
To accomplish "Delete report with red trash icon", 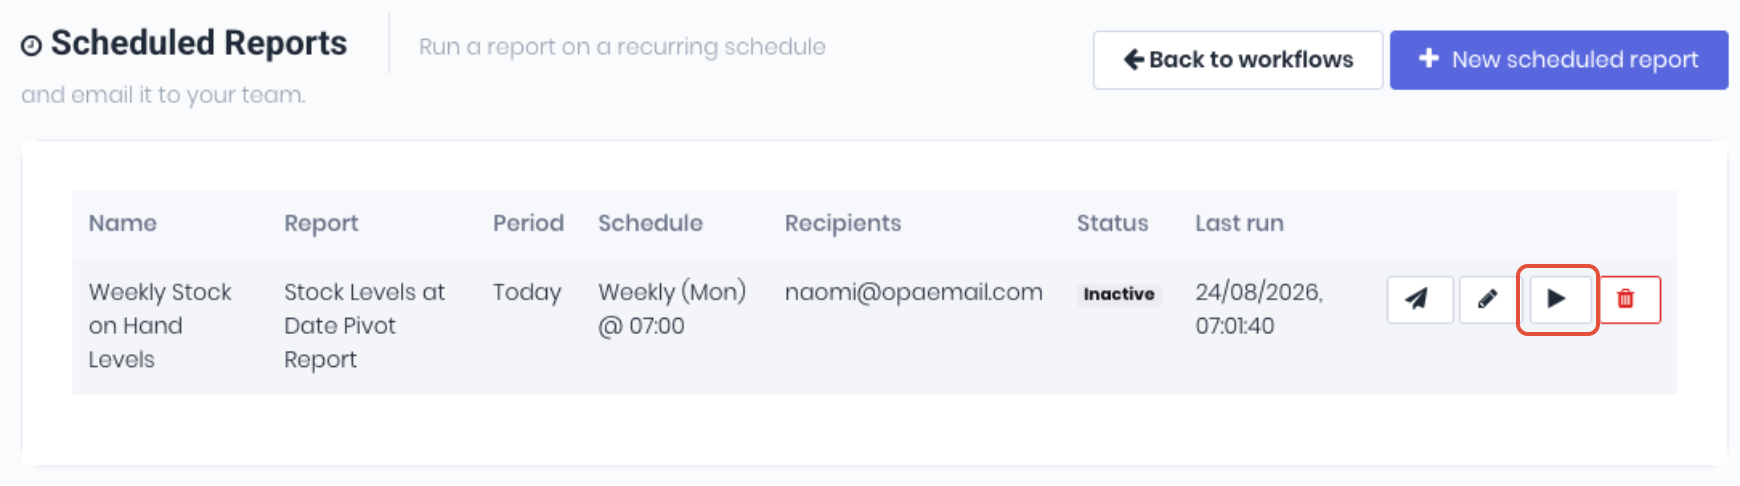I will click(1626, 299).
